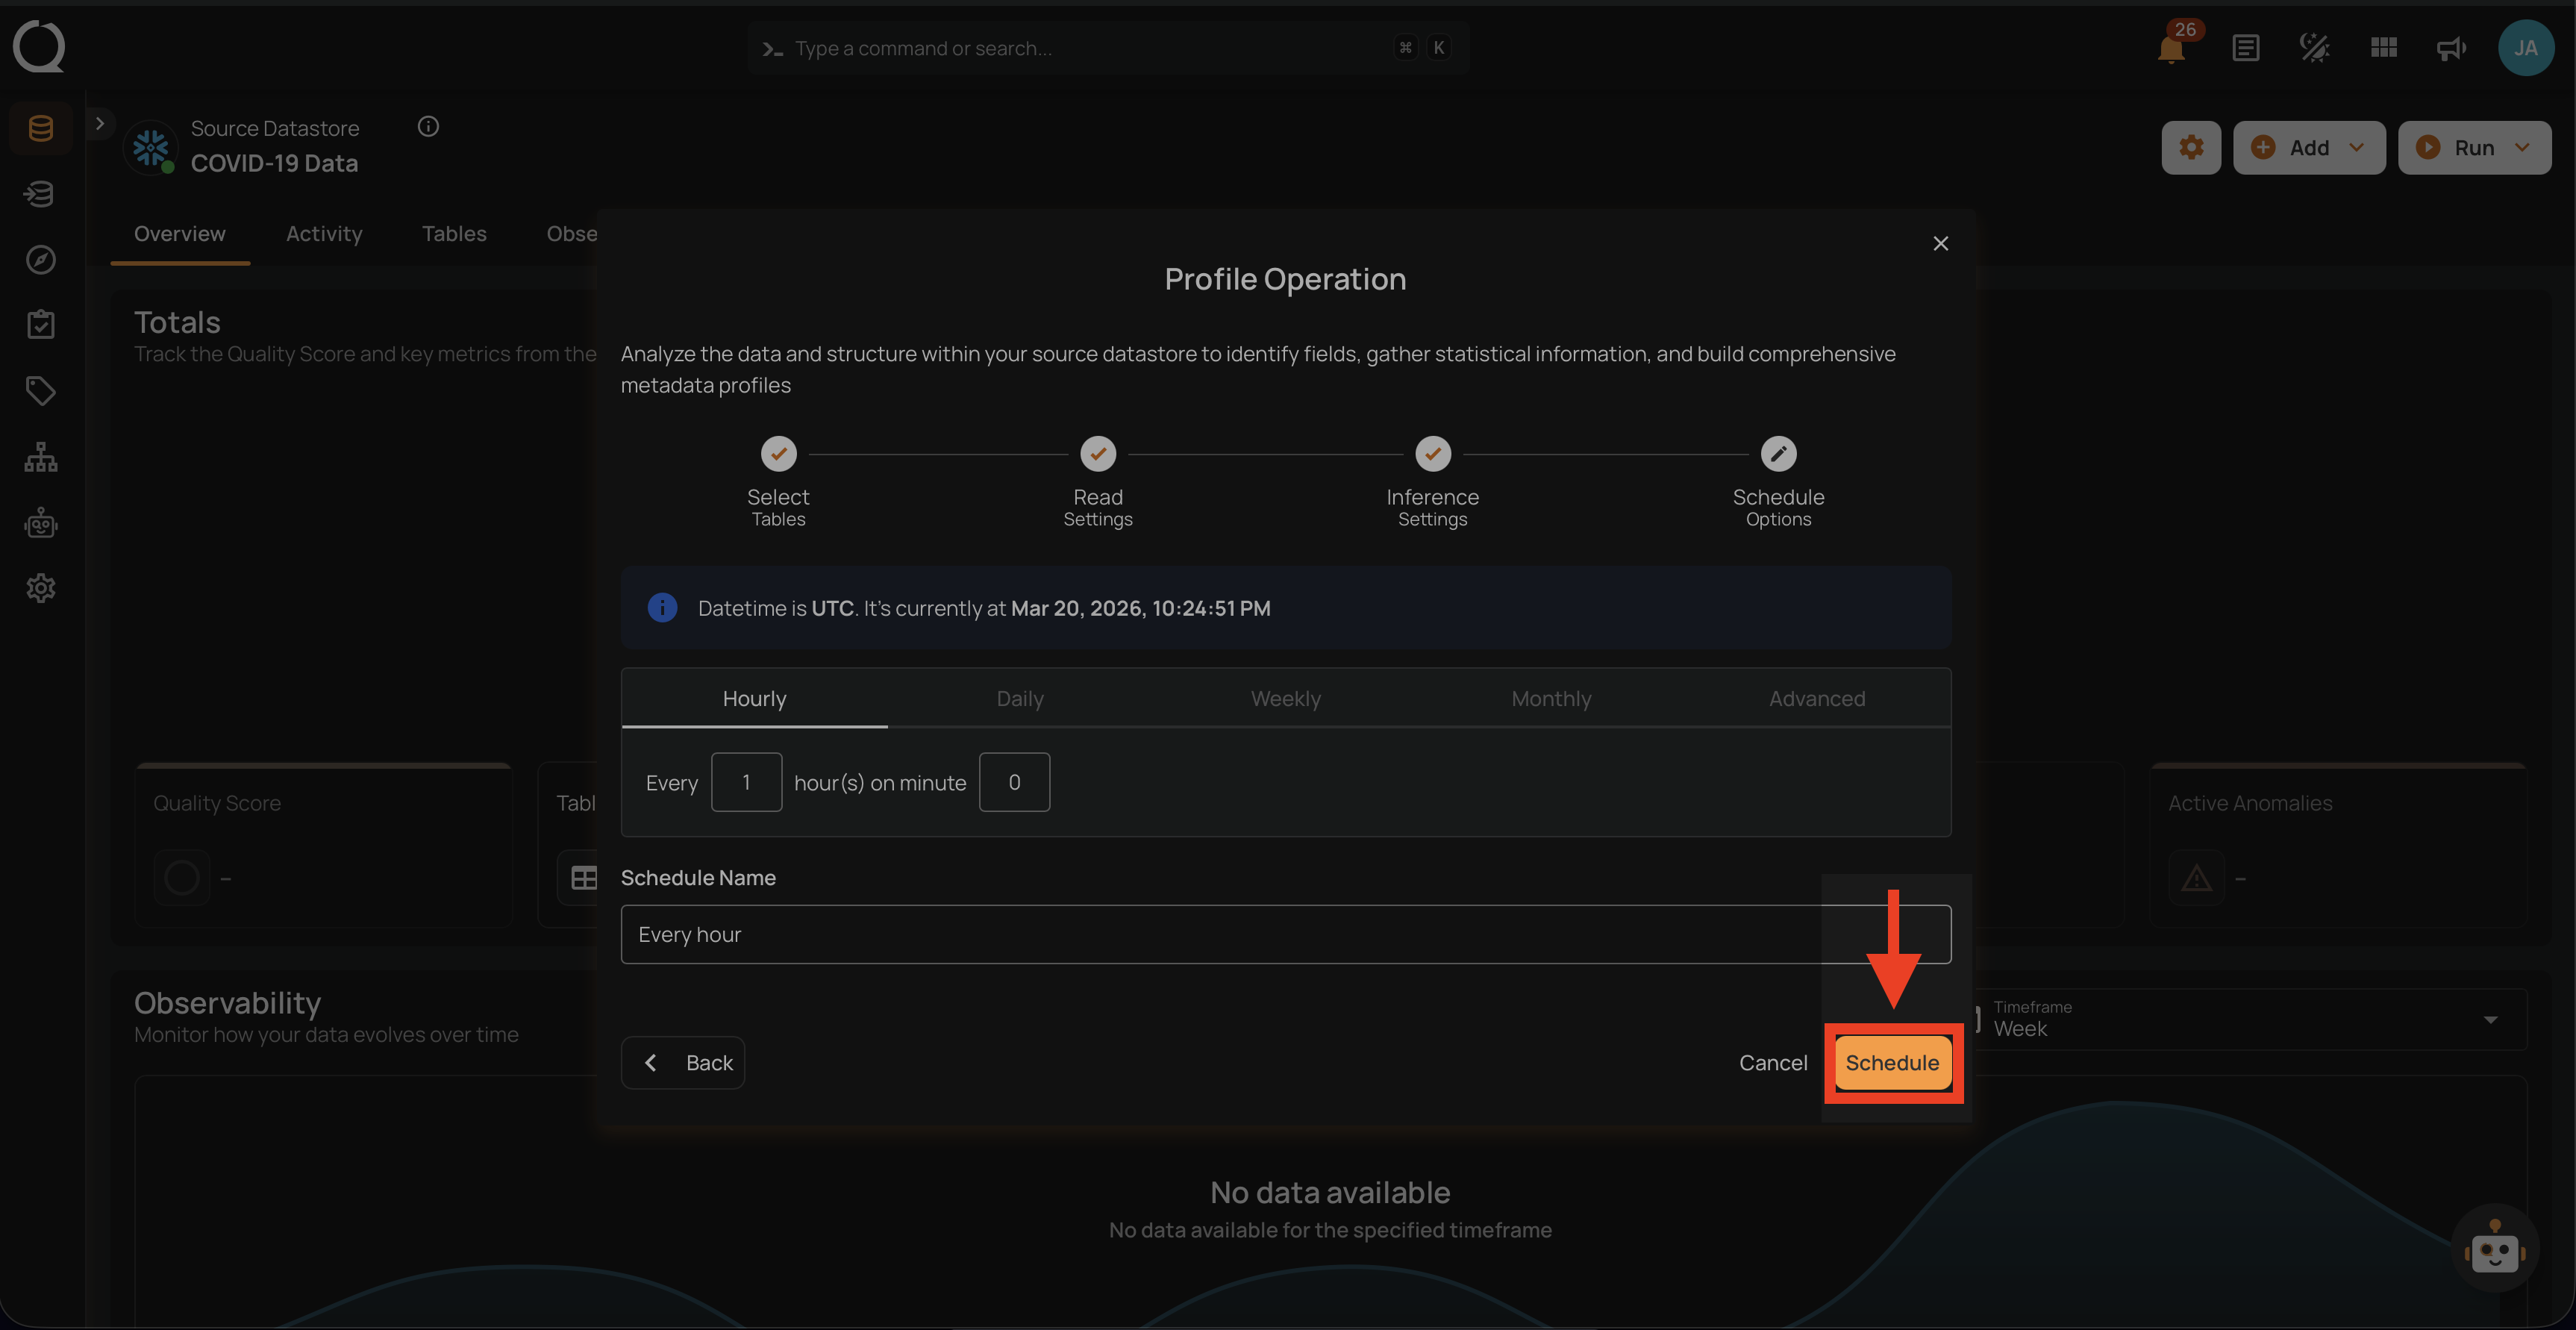Screen dimensions: 2576x1330
Task: Toggle between dark and light theme
Action: [x=2313, y=48]
